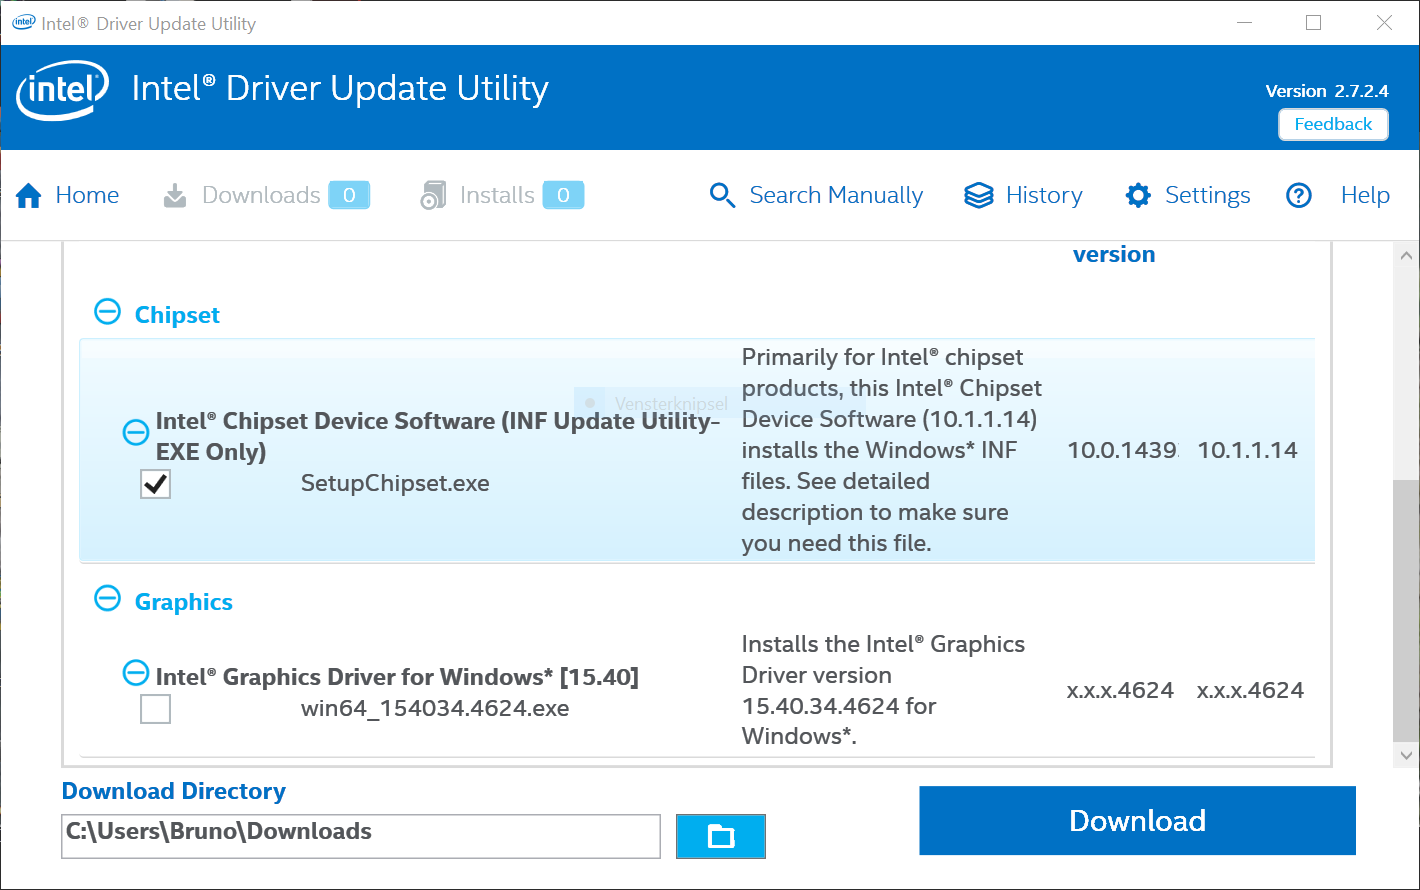Click the Installs disc icon
1420x890 pixels.
tap(433, 196)
